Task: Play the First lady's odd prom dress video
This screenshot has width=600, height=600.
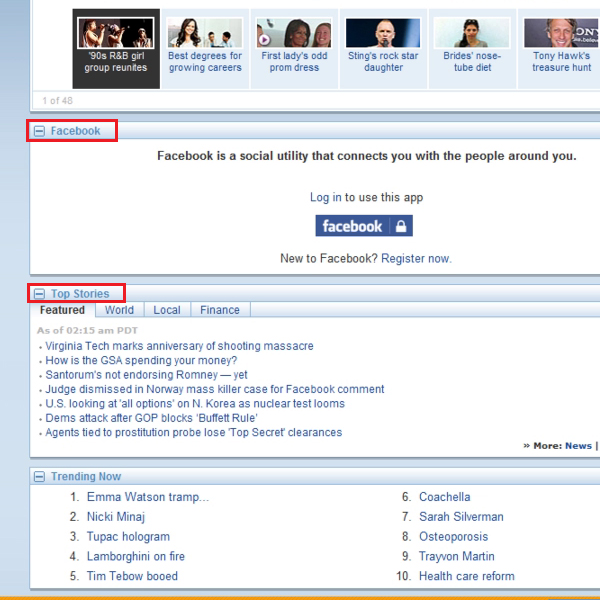Action: click(x=264, y=39)
